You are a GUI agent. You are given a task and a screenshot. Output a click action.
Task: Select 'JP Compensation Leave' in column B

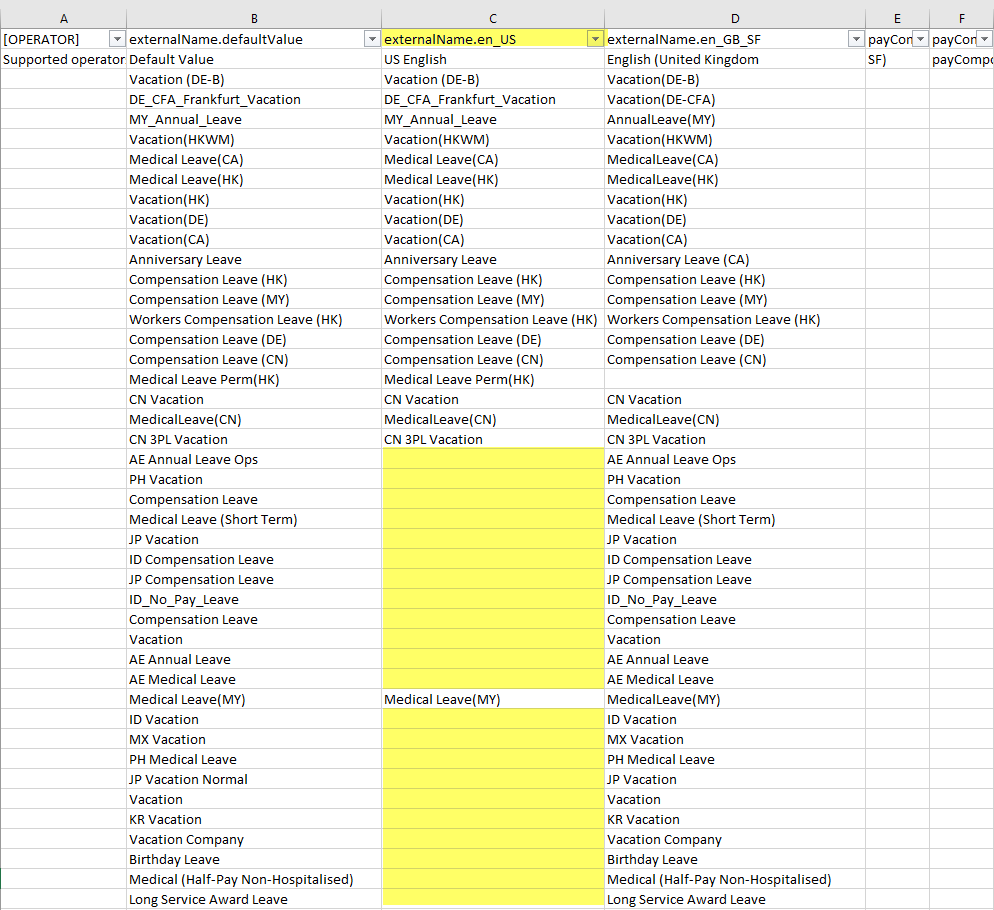[254, 579]
